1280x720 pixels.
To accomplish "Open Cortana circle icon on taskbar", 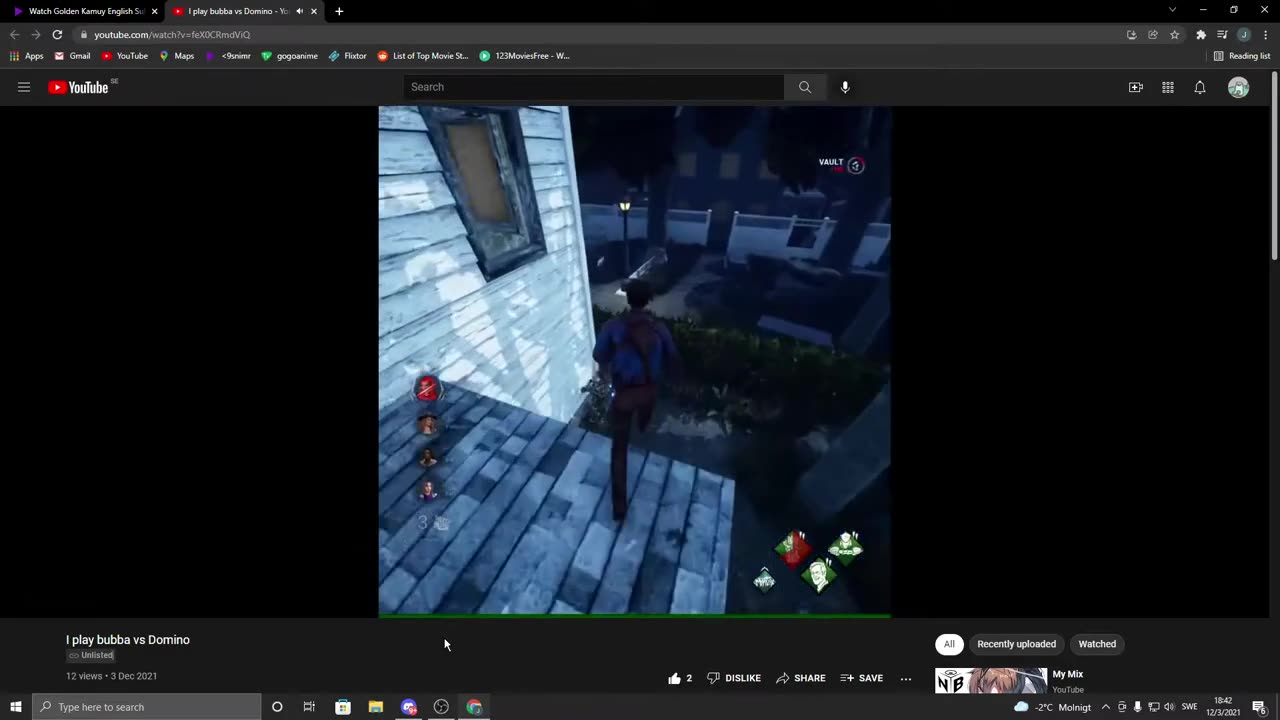I will [277, 707].
